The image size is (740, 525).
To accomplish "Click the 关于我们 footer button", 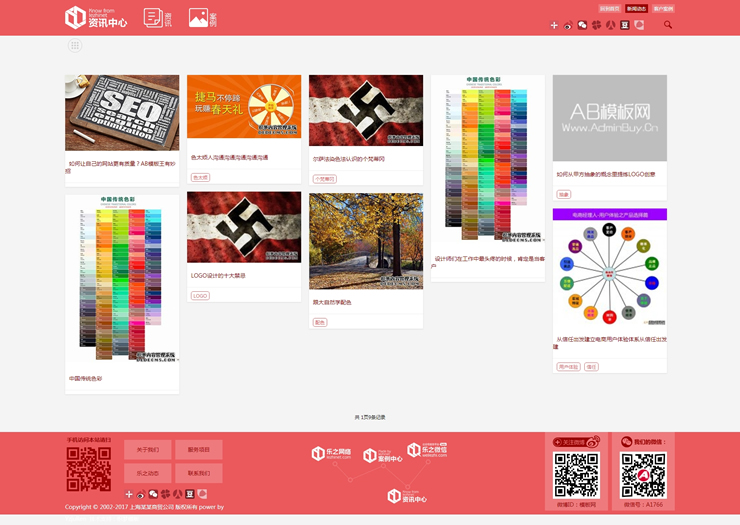I will click(147, 449).
